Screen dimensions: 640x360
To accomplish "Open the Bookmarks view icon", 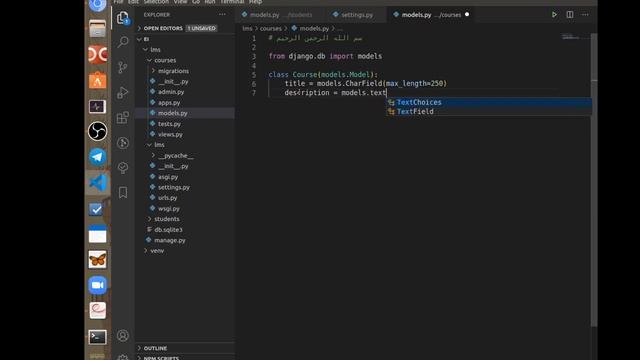I will [x=122, y=193].
